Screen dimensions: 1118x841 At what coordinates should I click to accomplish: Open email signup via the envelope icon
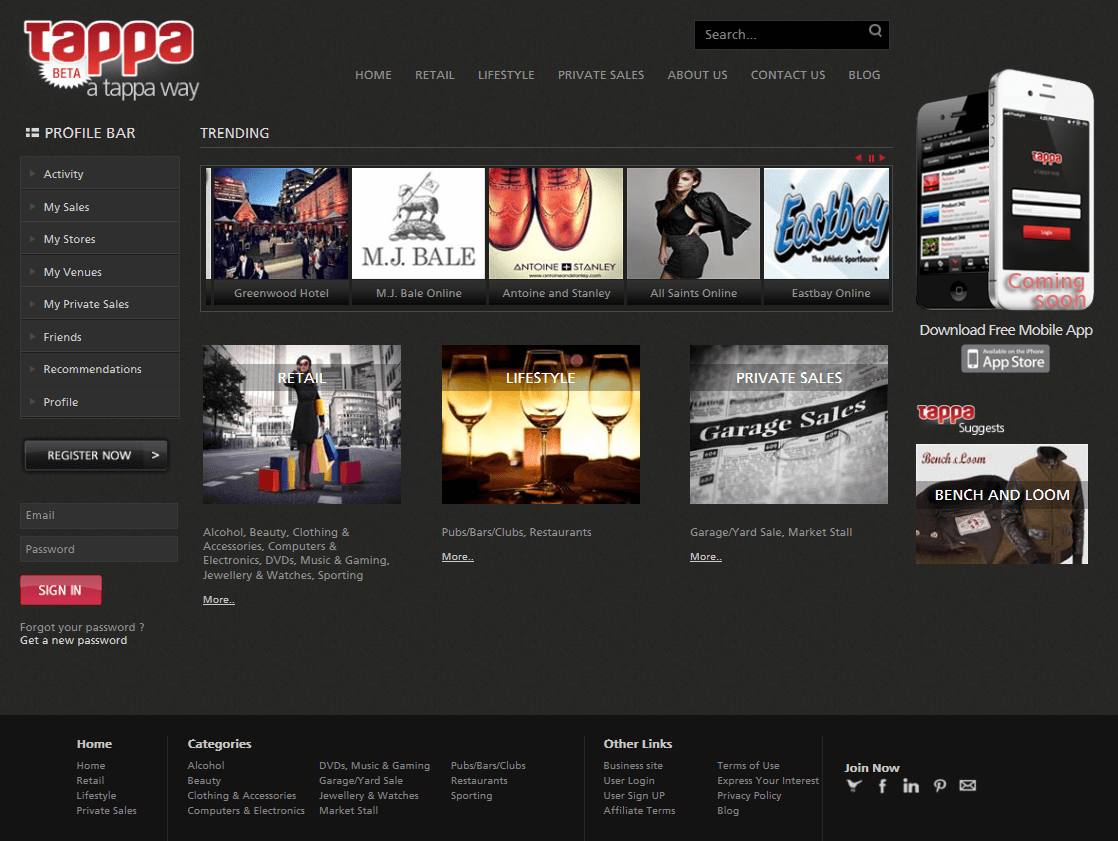(x=967, y=785)
